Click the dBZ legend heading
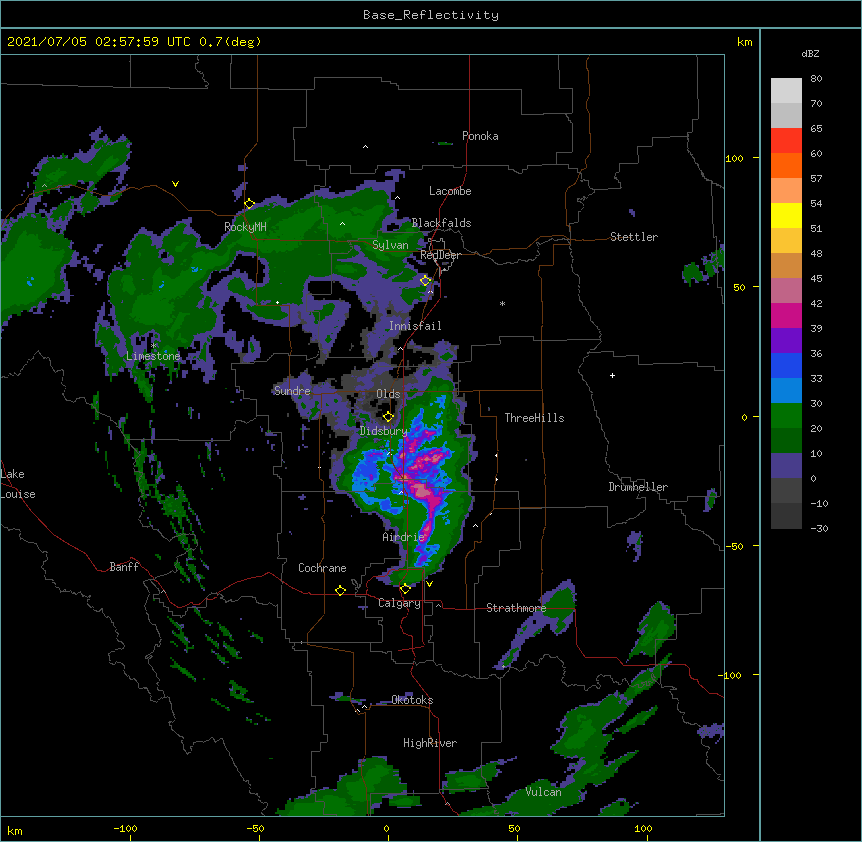 point(810,53)
